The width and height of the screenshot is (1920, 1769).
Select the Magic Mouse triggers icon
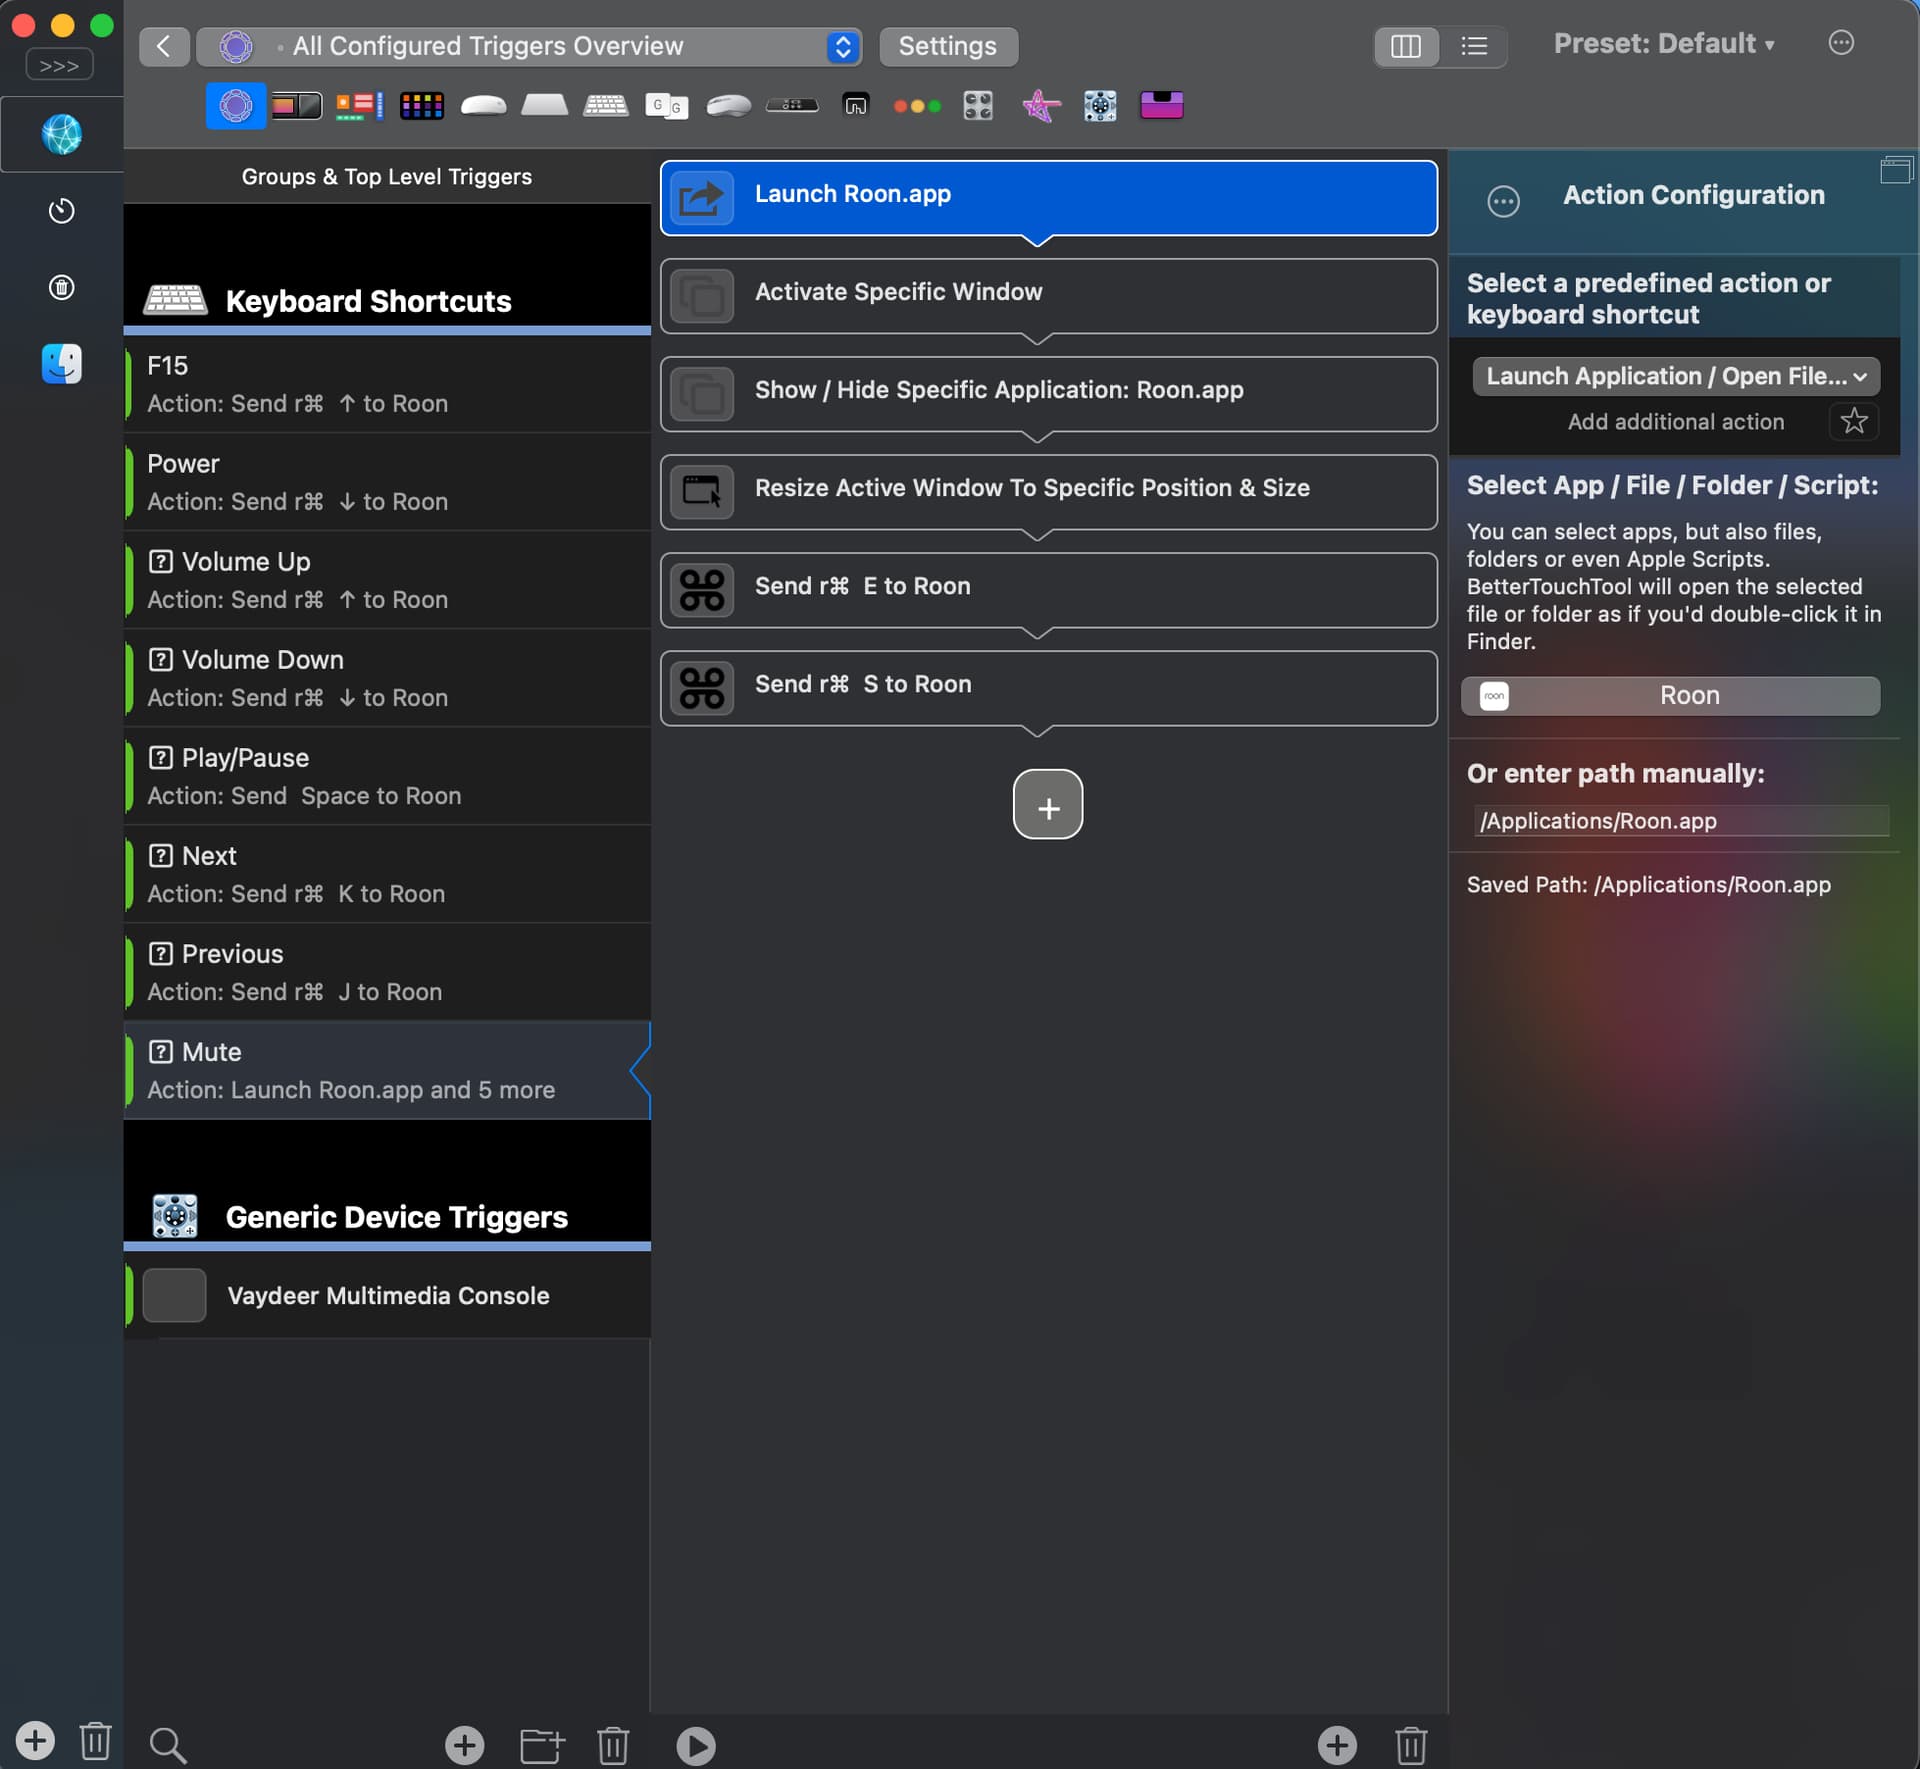point(483,105)
